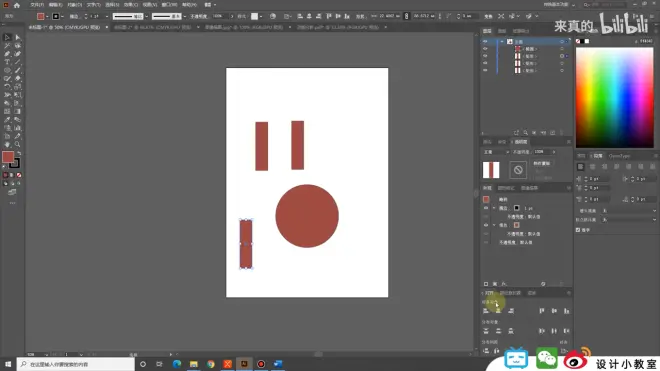The height and width of the screenshot is (371, 660).
Task: Click horizontal distribute left in Align panel
Action: (x=542, y=331)
